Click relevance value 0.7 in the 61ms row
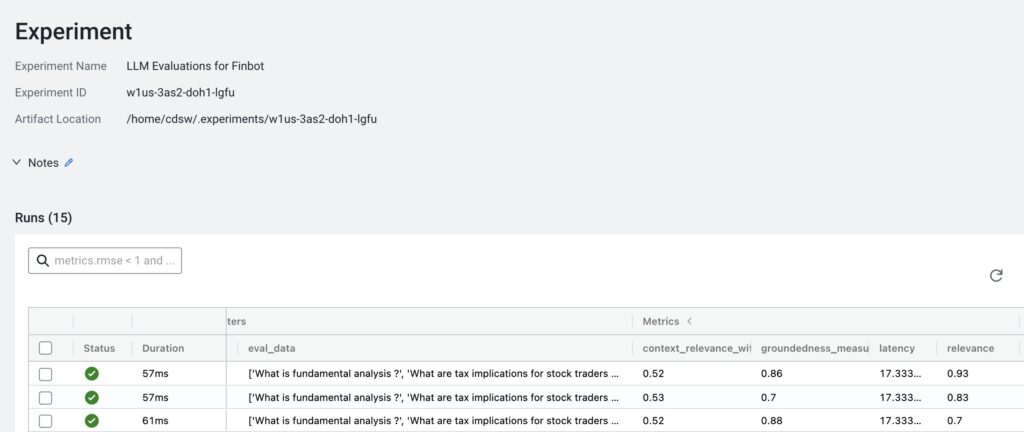 pyautogui.click(x=954, y=420)
